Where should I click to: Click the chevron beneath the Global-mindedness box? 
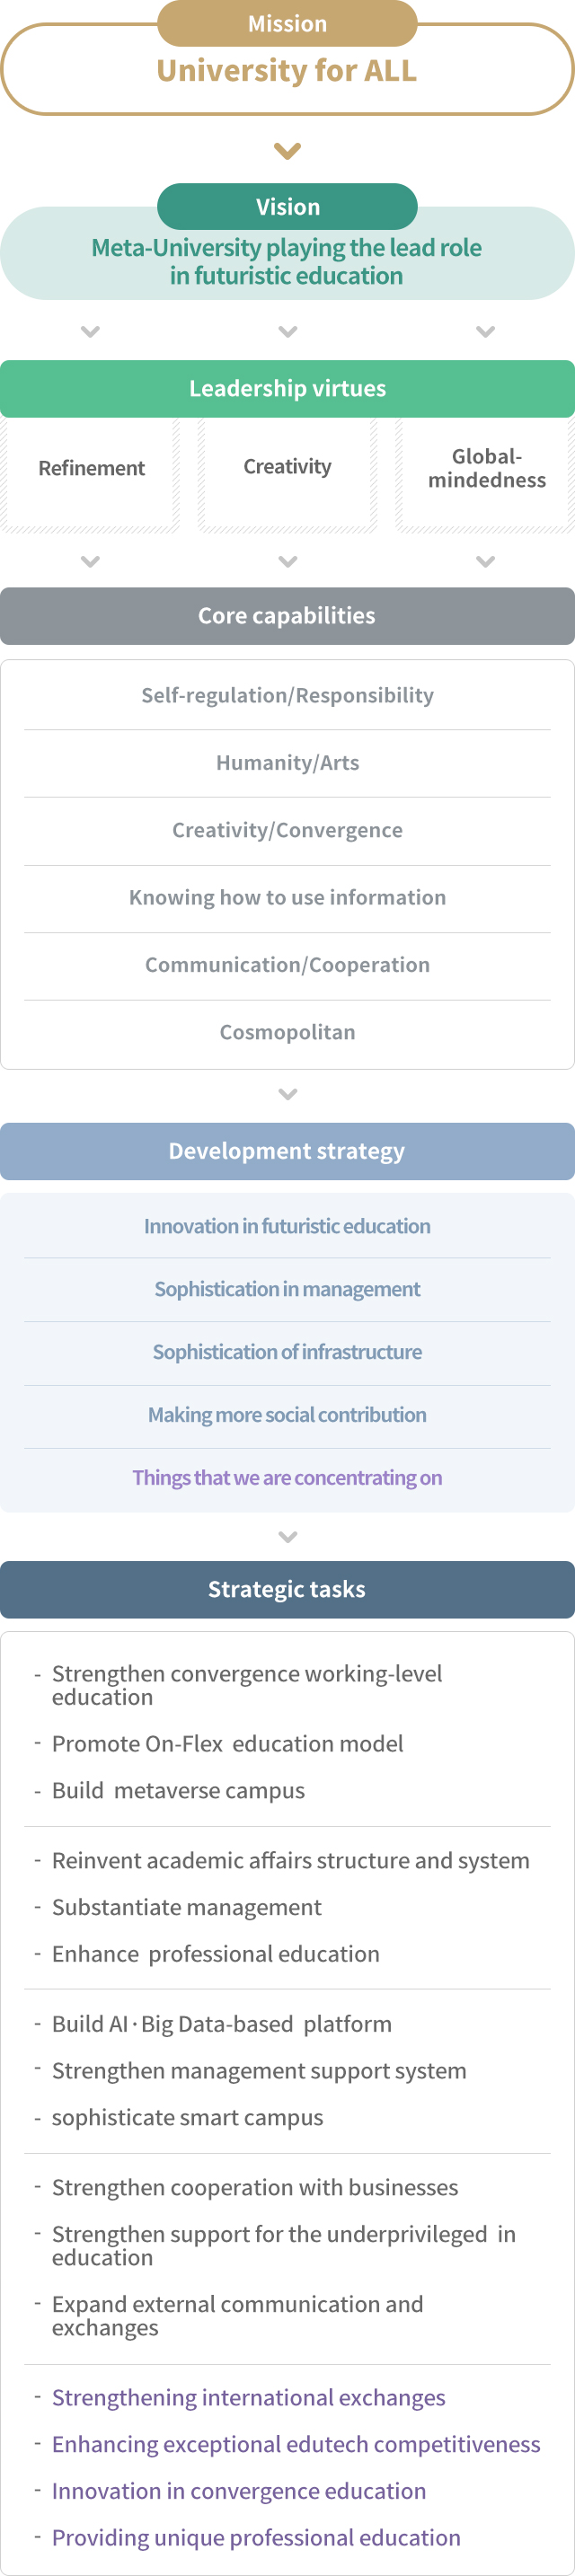[x=486, y=562]
